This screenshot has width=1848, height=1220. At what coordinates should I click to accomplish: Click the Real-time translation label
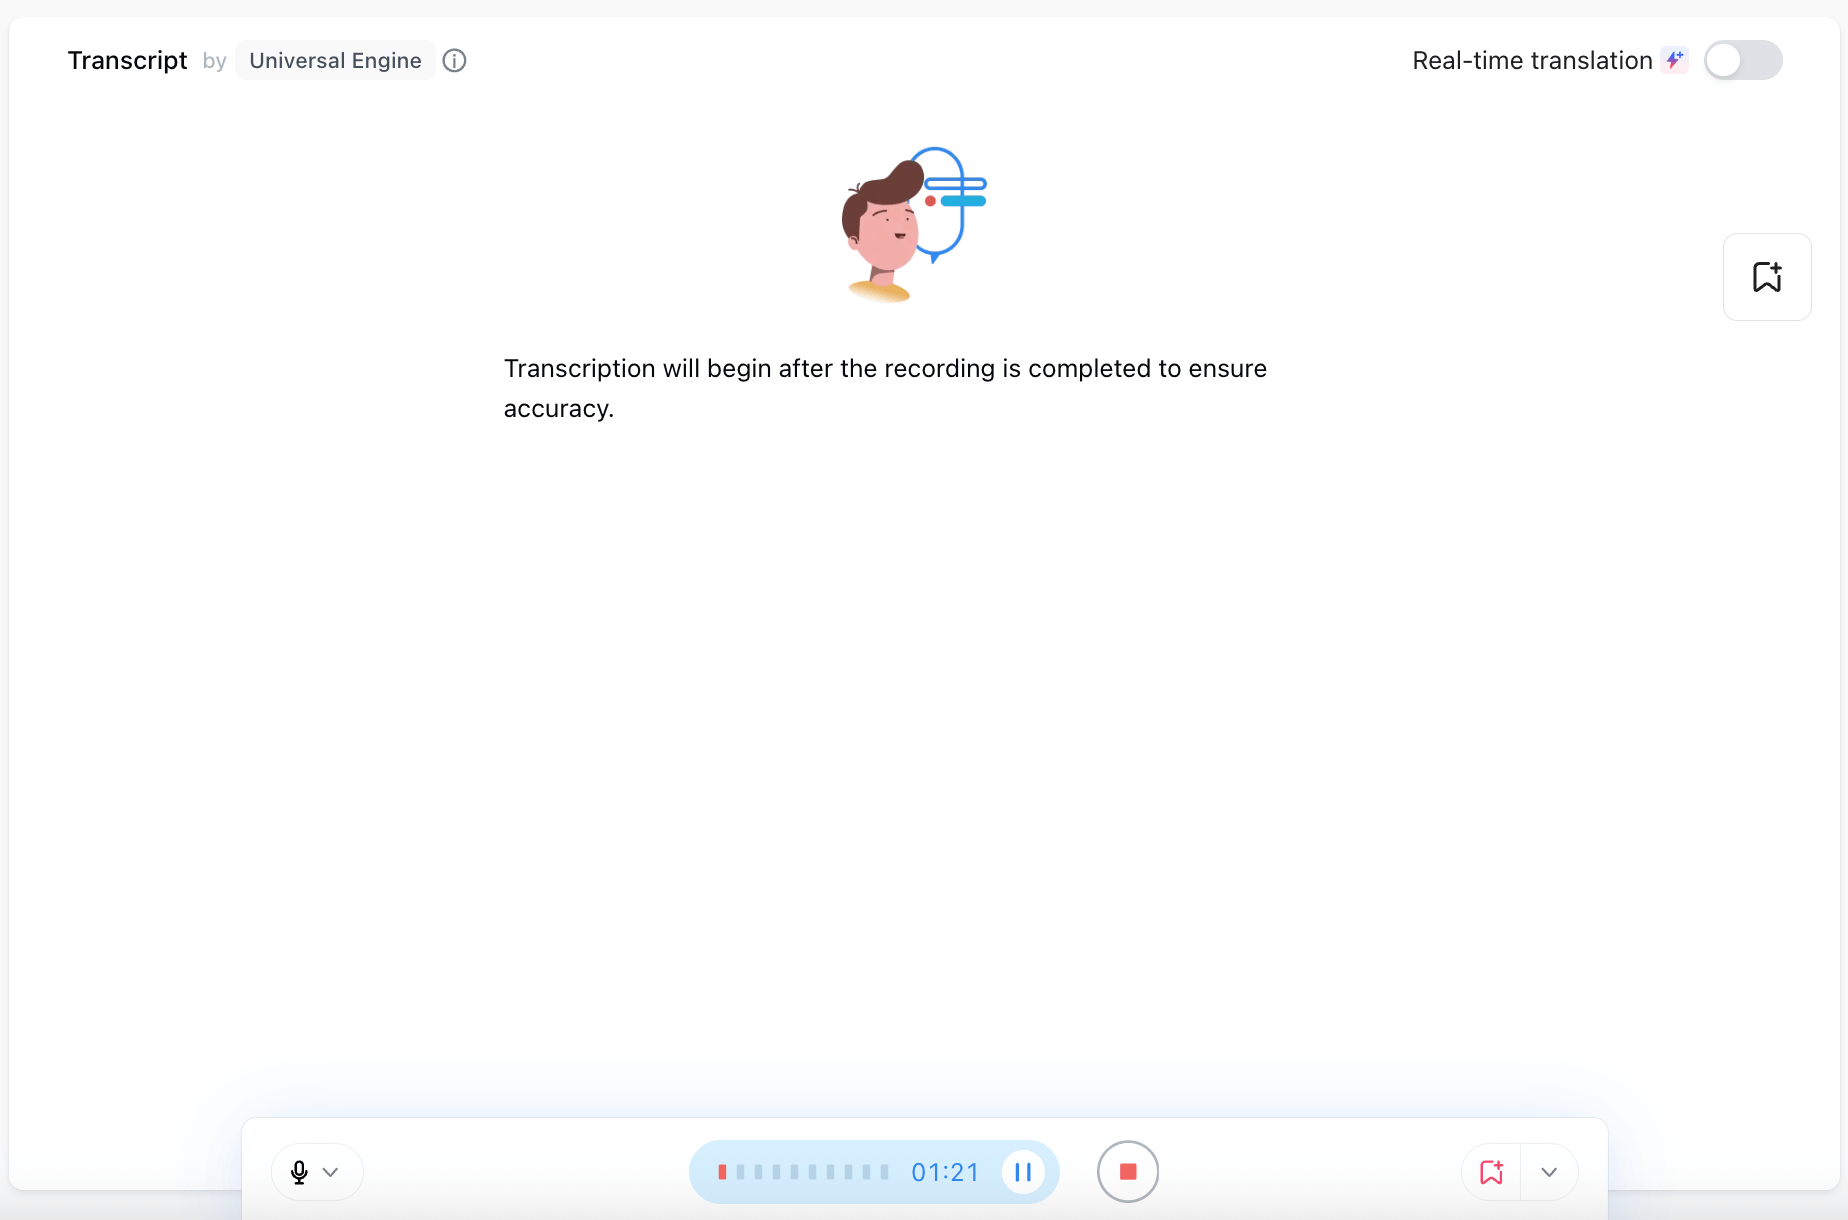pos(1532,61)
